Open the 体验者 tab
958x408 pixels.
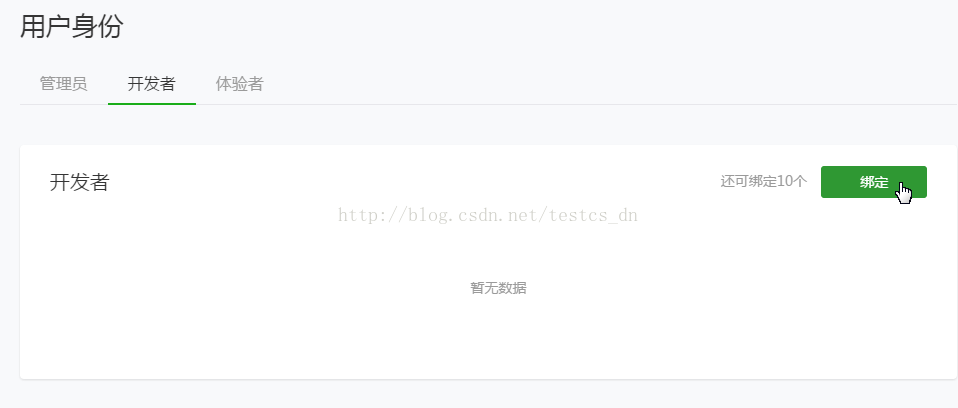[240, 84]
